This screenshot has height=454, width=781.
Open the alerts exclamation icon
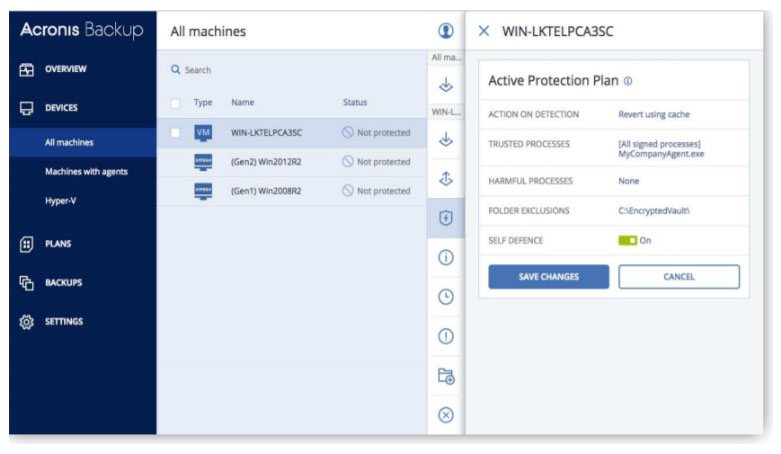tap(446, 336)
